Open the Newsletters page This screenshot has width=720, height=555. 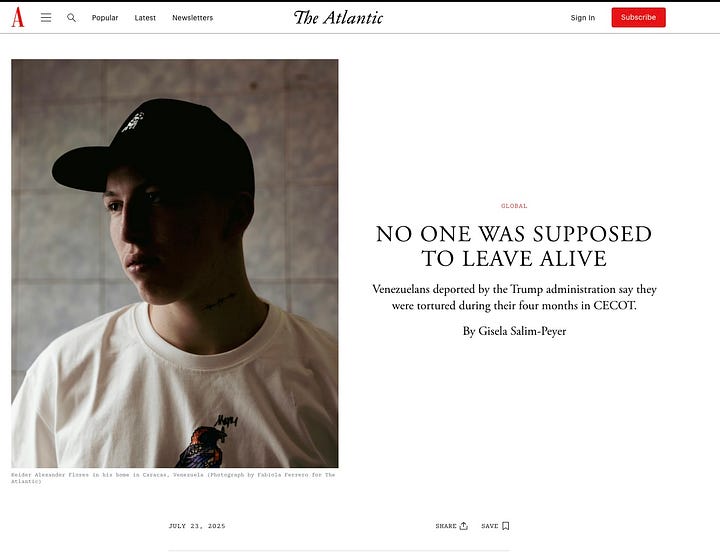tap(192, 17)
